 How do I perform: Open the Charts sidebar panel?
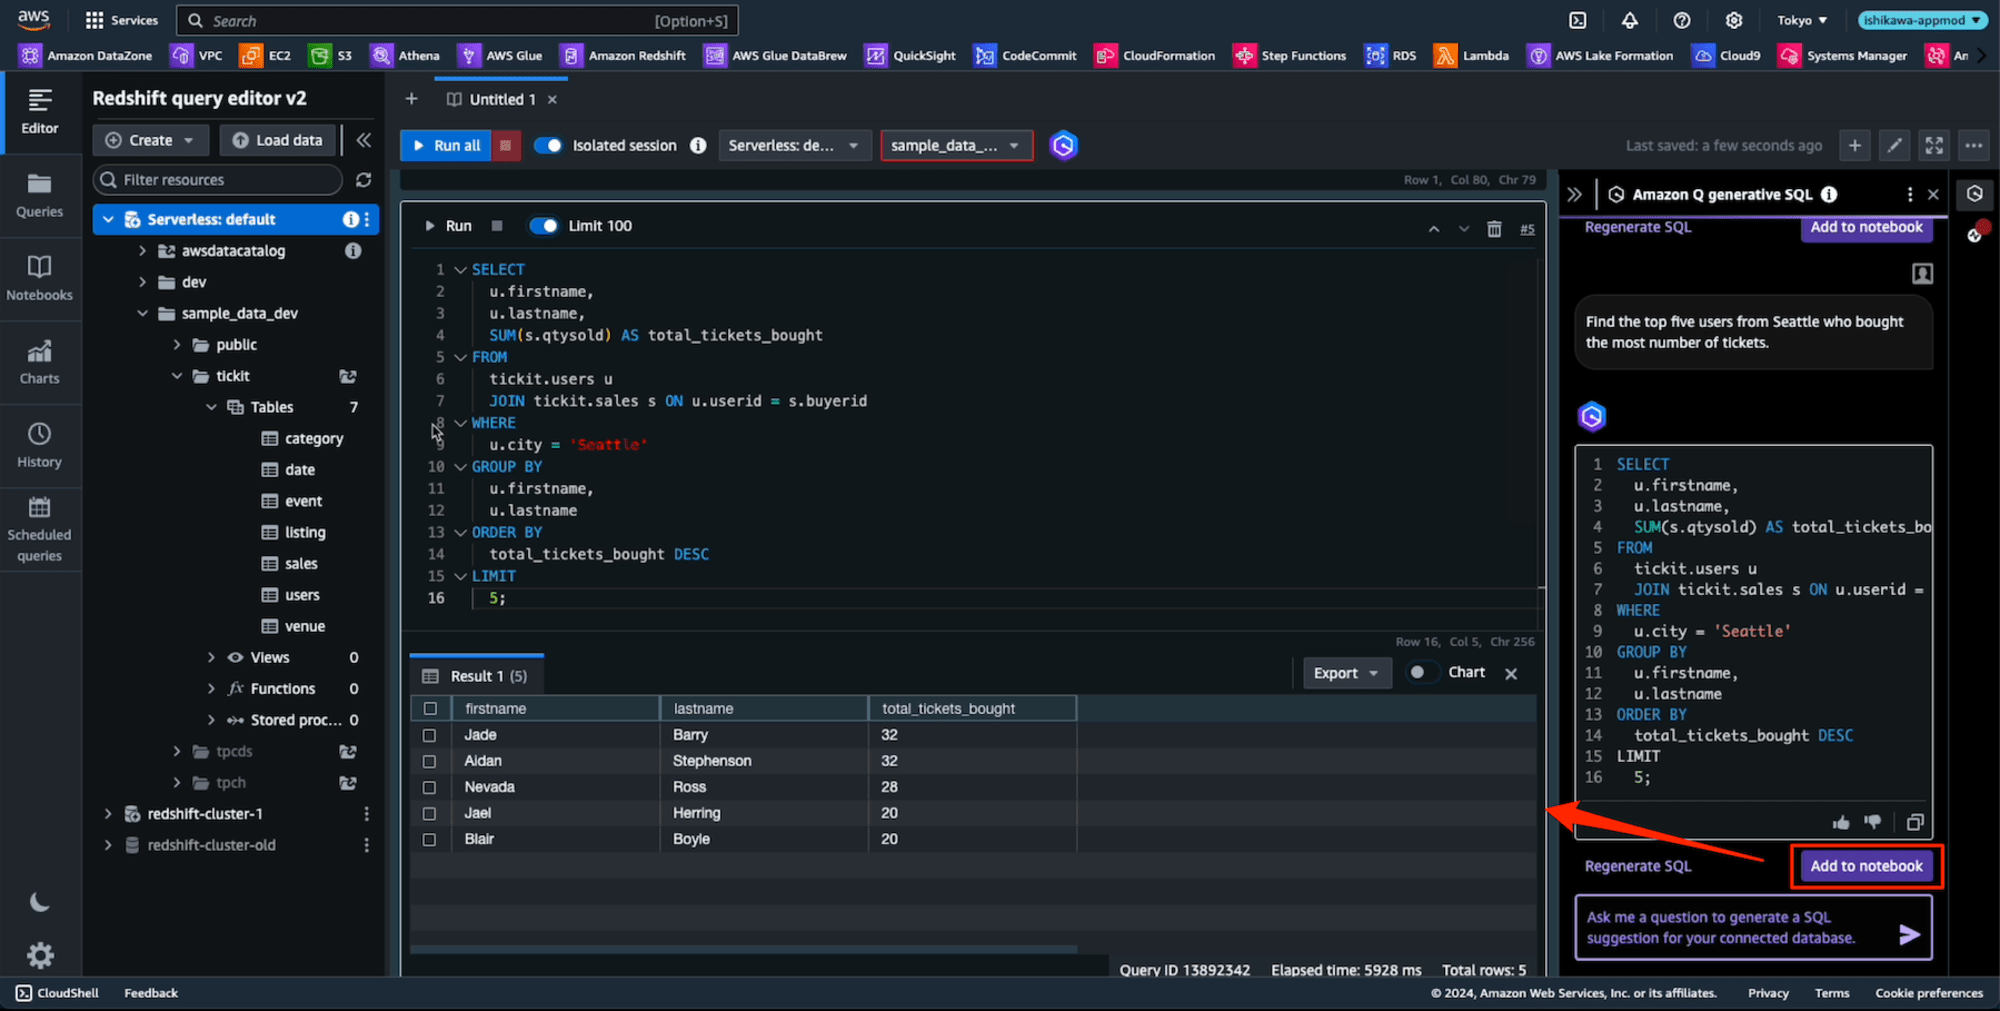39,362
